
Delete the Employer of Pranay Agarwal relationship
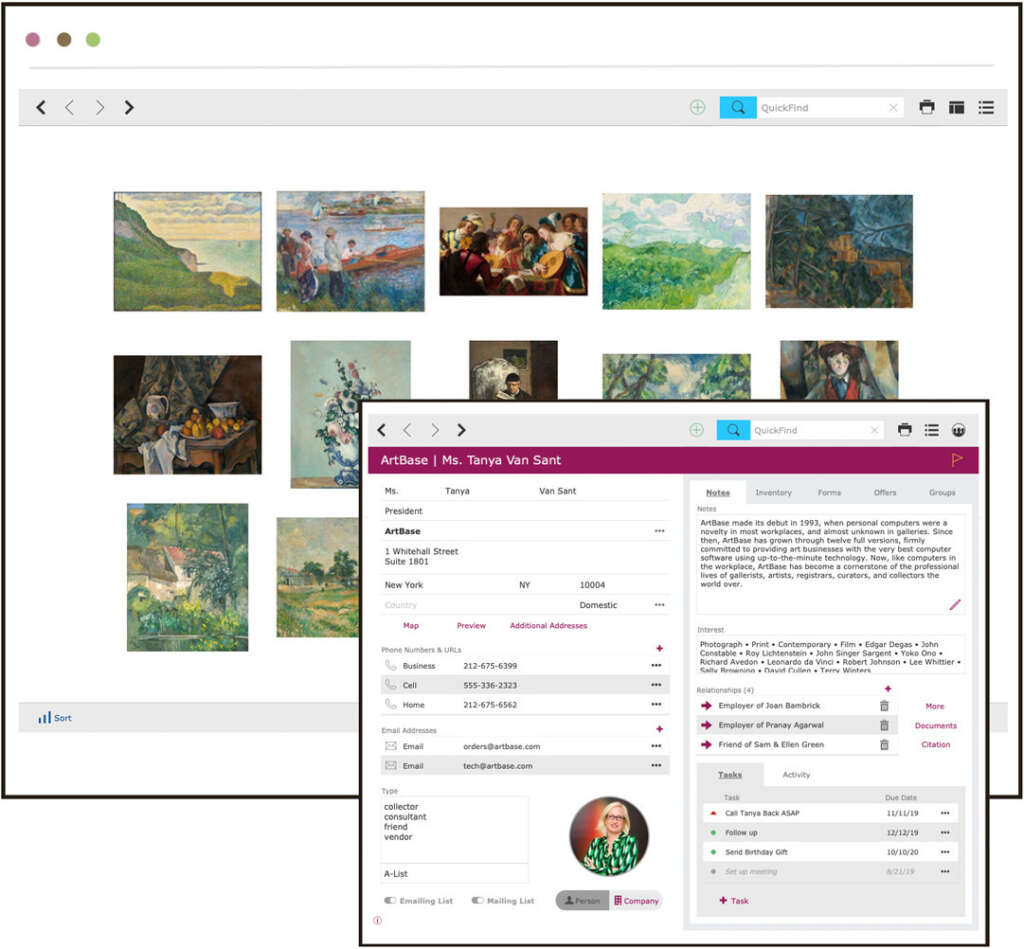pyautogui.click(x=884, y=726)
